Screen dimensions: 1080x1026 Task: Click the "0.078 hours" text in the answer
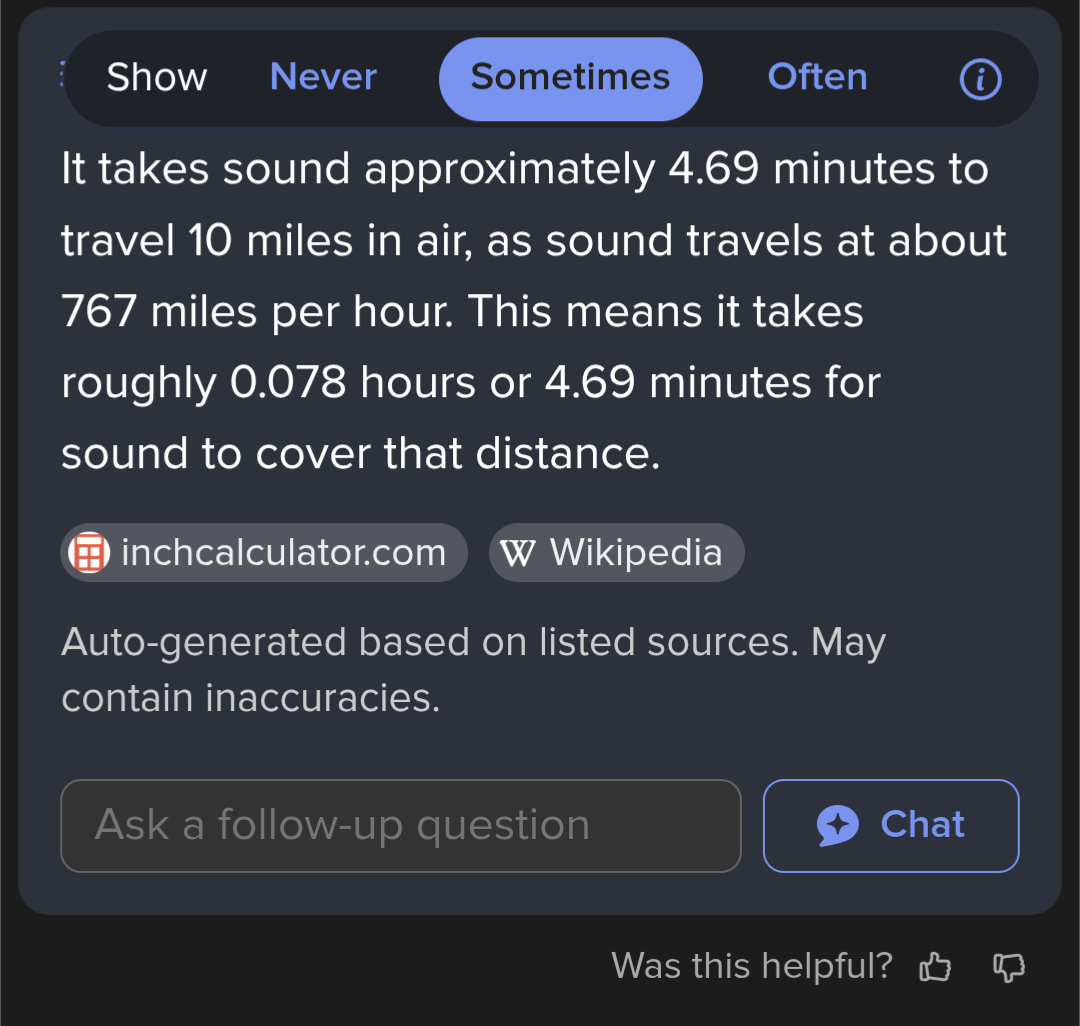point(353,382)
